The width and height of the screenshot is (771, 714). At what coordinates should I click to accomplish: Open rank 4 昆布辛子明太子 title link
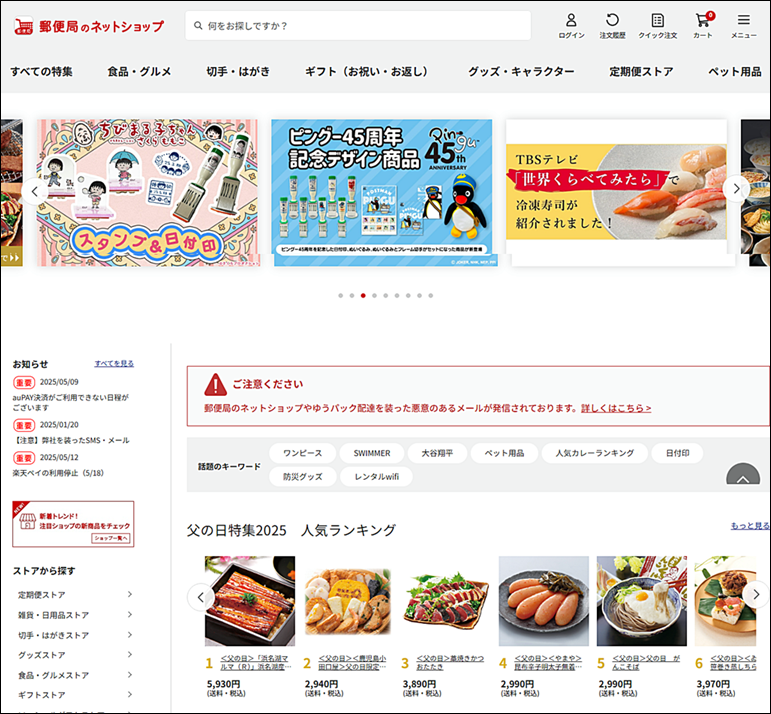548,662
